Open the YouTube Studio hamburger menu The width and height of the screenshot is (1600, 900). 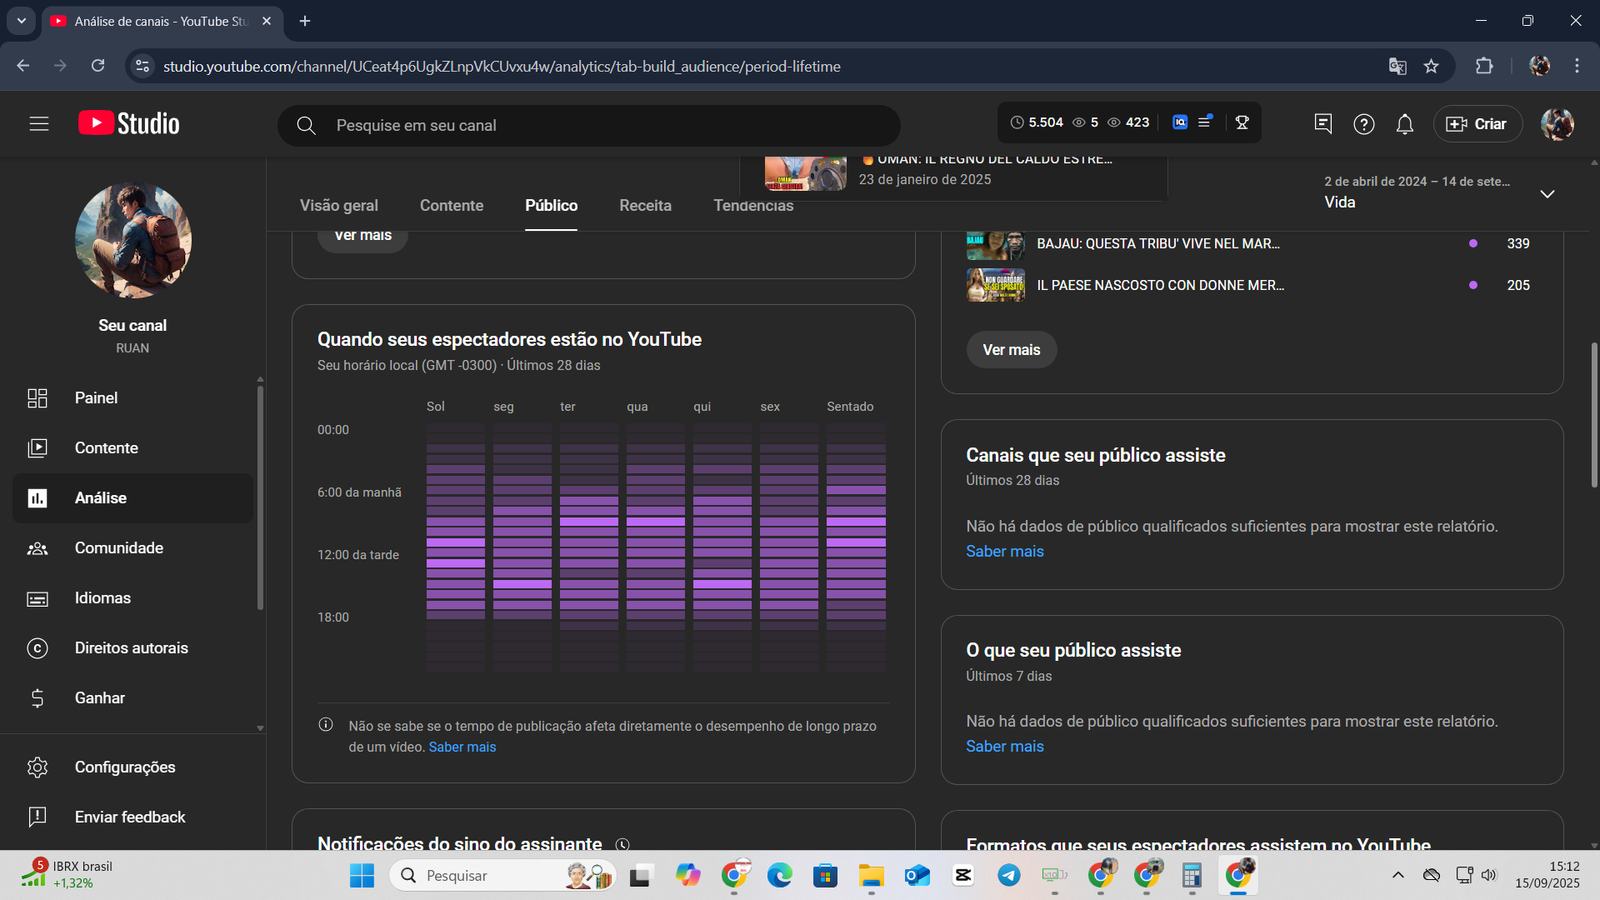(x=39, y=124)
